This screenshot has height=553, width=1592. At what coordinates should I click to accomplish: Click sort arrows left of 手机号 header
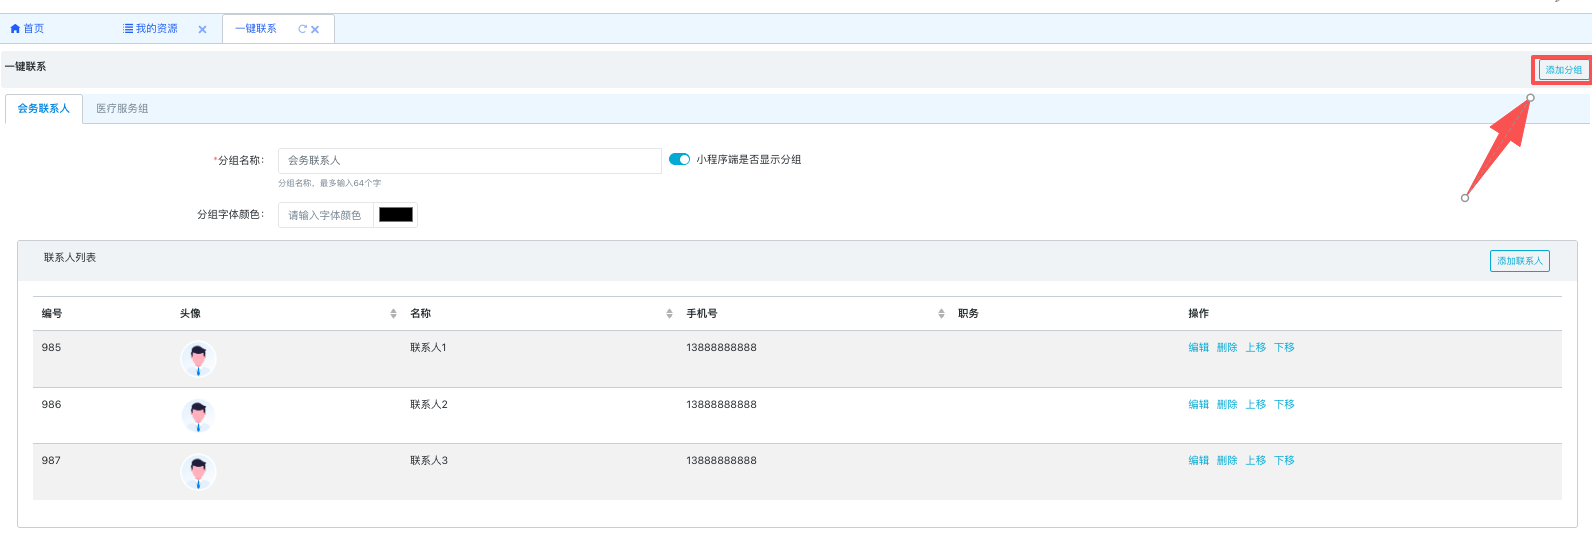(x=669, y=314)
